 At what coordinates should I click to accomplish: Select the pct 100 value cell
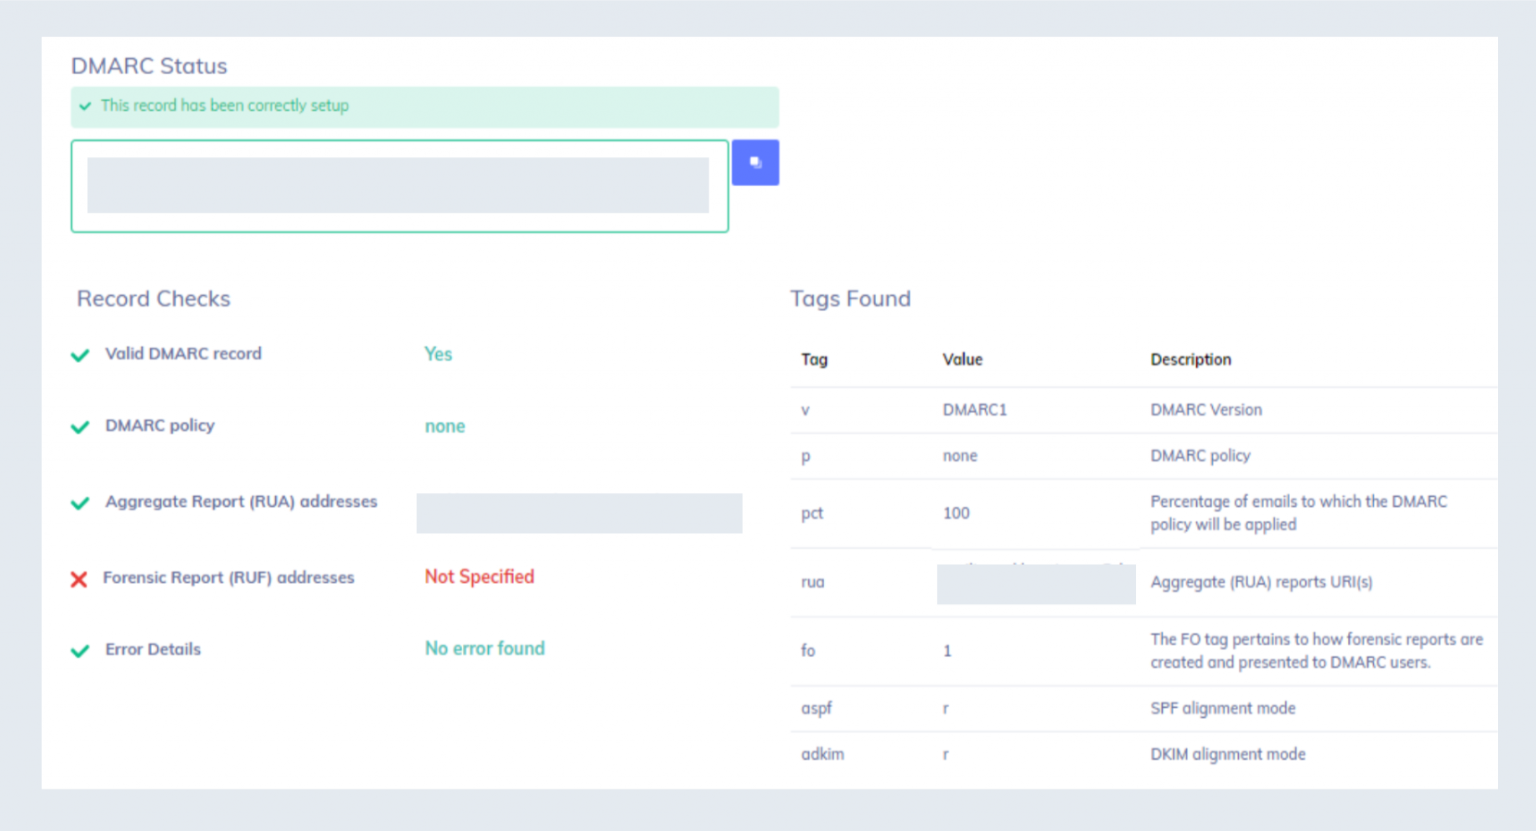pyautogui.click(x=956, y=513)
